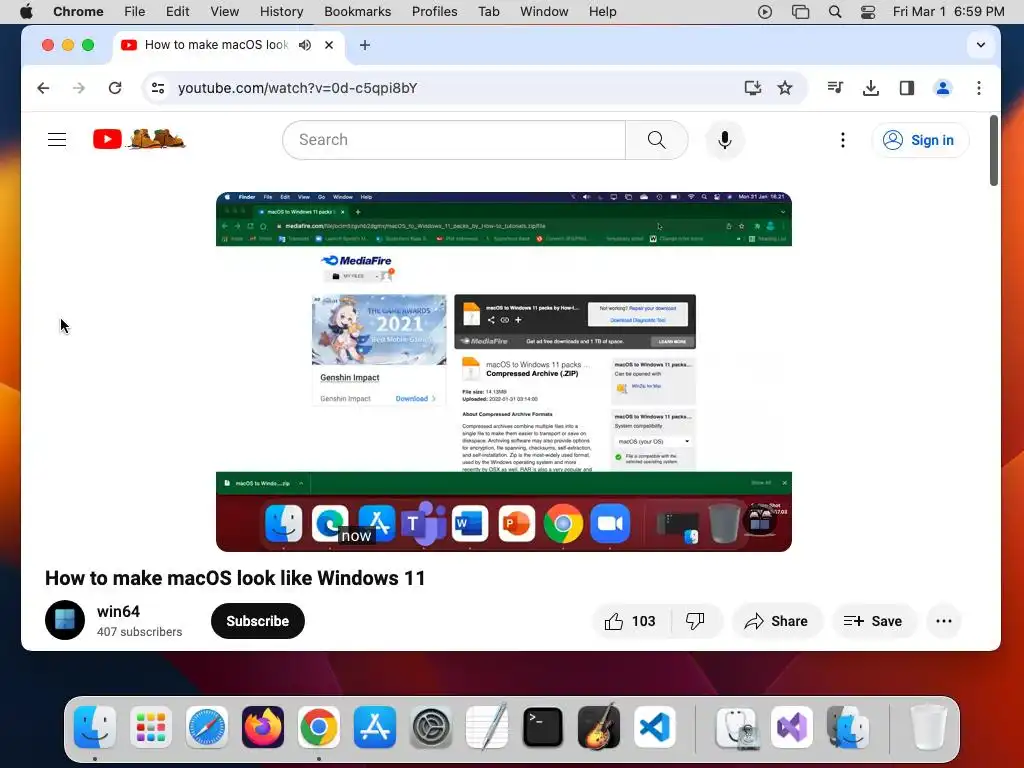
Task: Open the win64 channel avatar
Action: 65,620
